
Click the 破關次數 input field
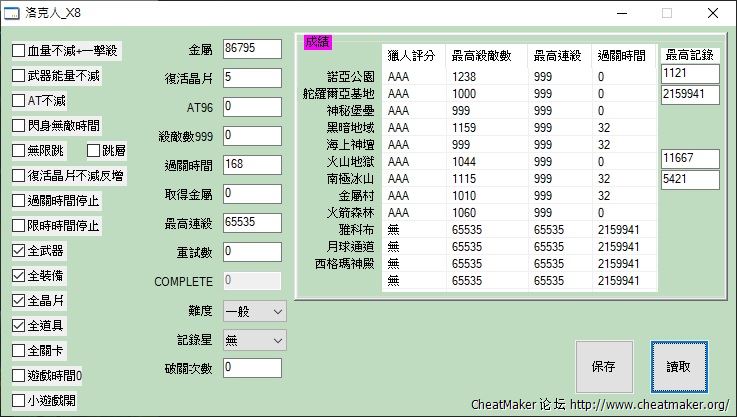pyautogui.click(x=254, y=367)
